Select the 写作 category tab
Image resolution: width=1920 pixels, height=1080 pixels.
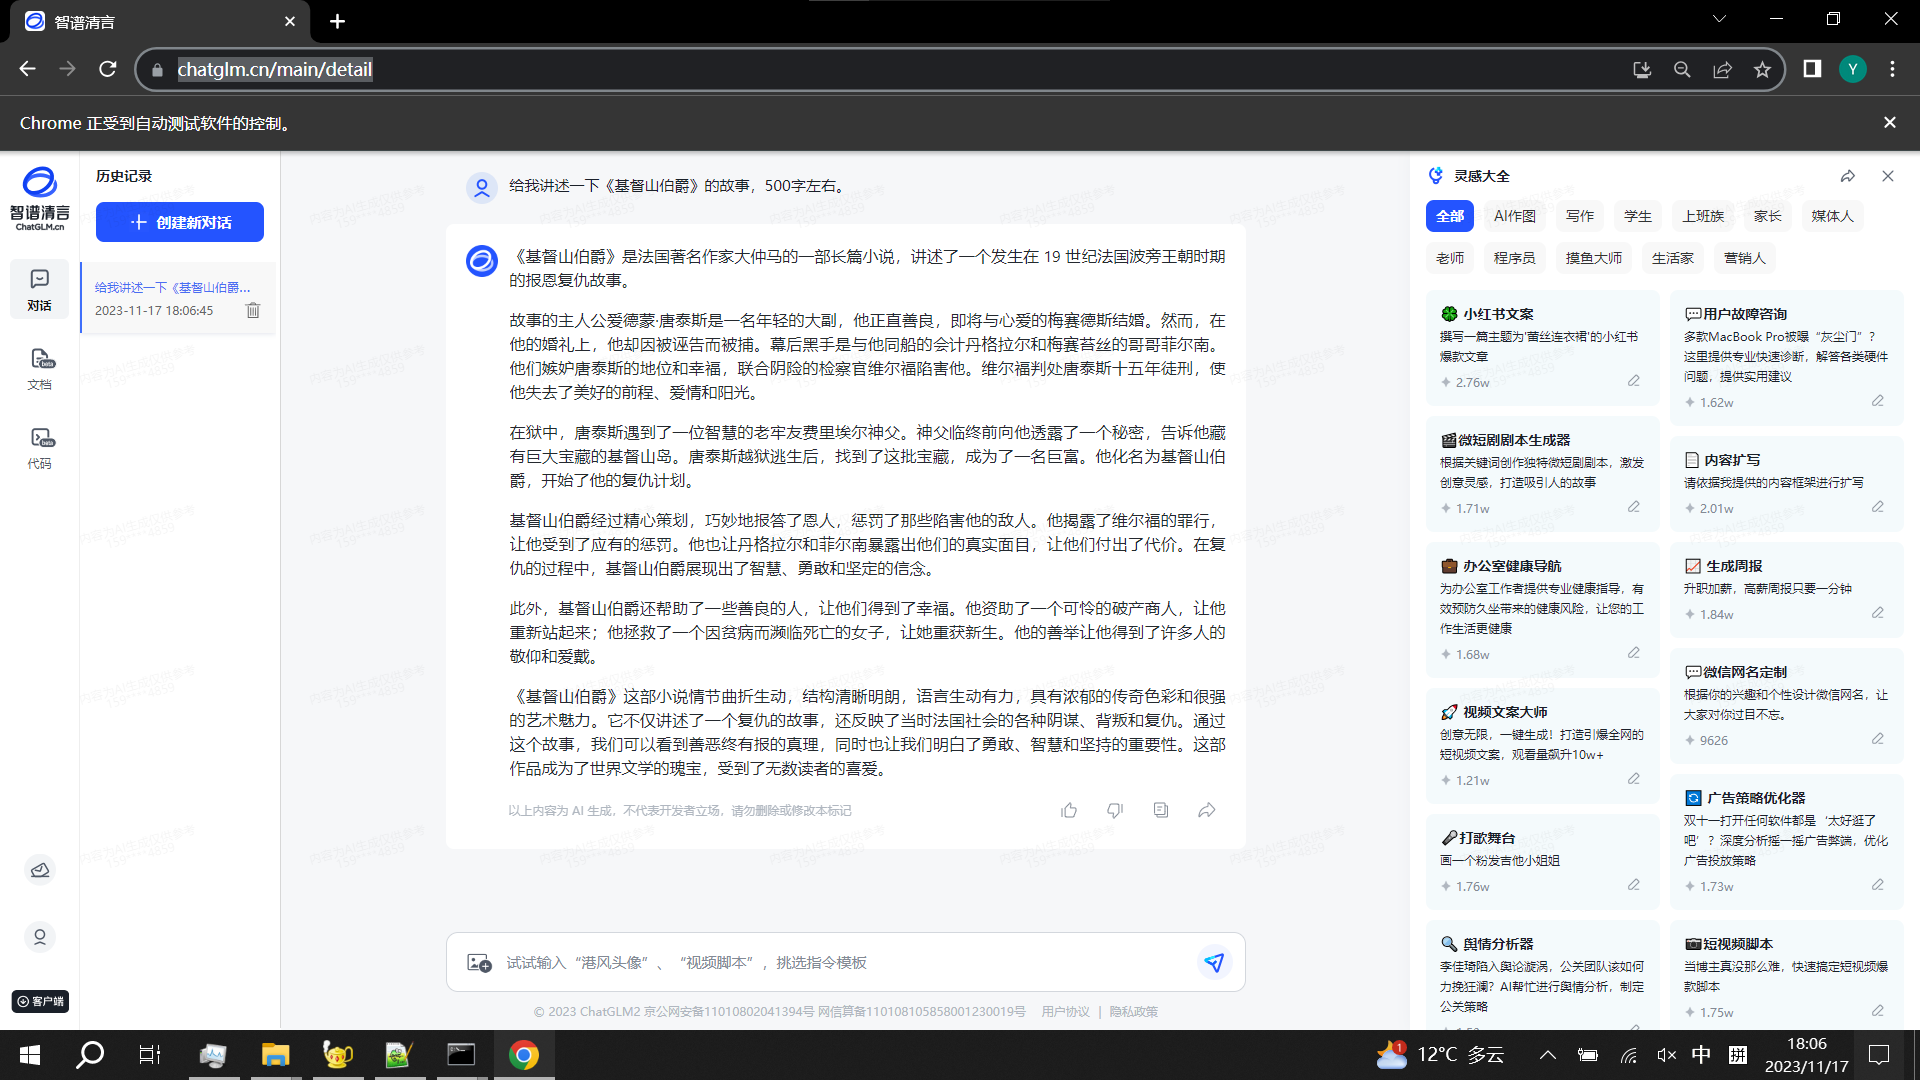click(x=1580, y=216)
